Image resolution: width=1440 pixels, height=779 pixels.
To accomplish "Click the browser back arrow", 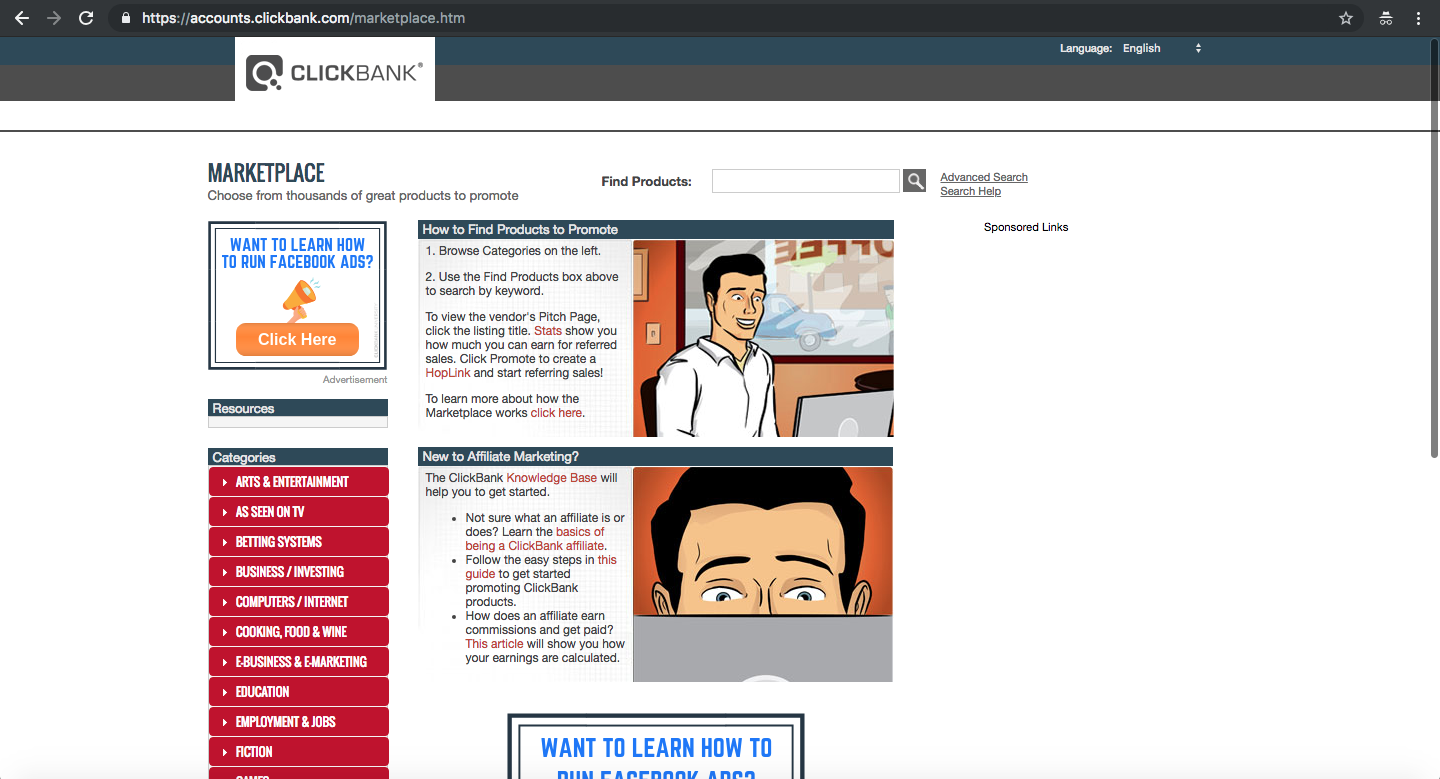I will tap(22, 18).
